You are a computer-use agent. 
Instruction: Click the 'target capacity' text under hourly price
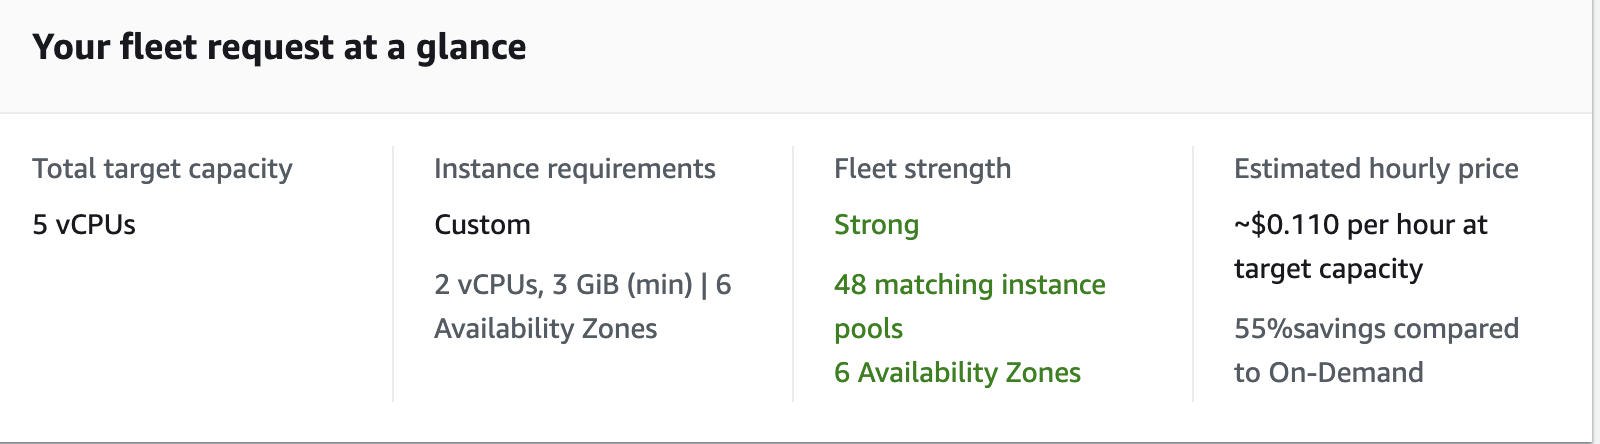(1328, 269)
